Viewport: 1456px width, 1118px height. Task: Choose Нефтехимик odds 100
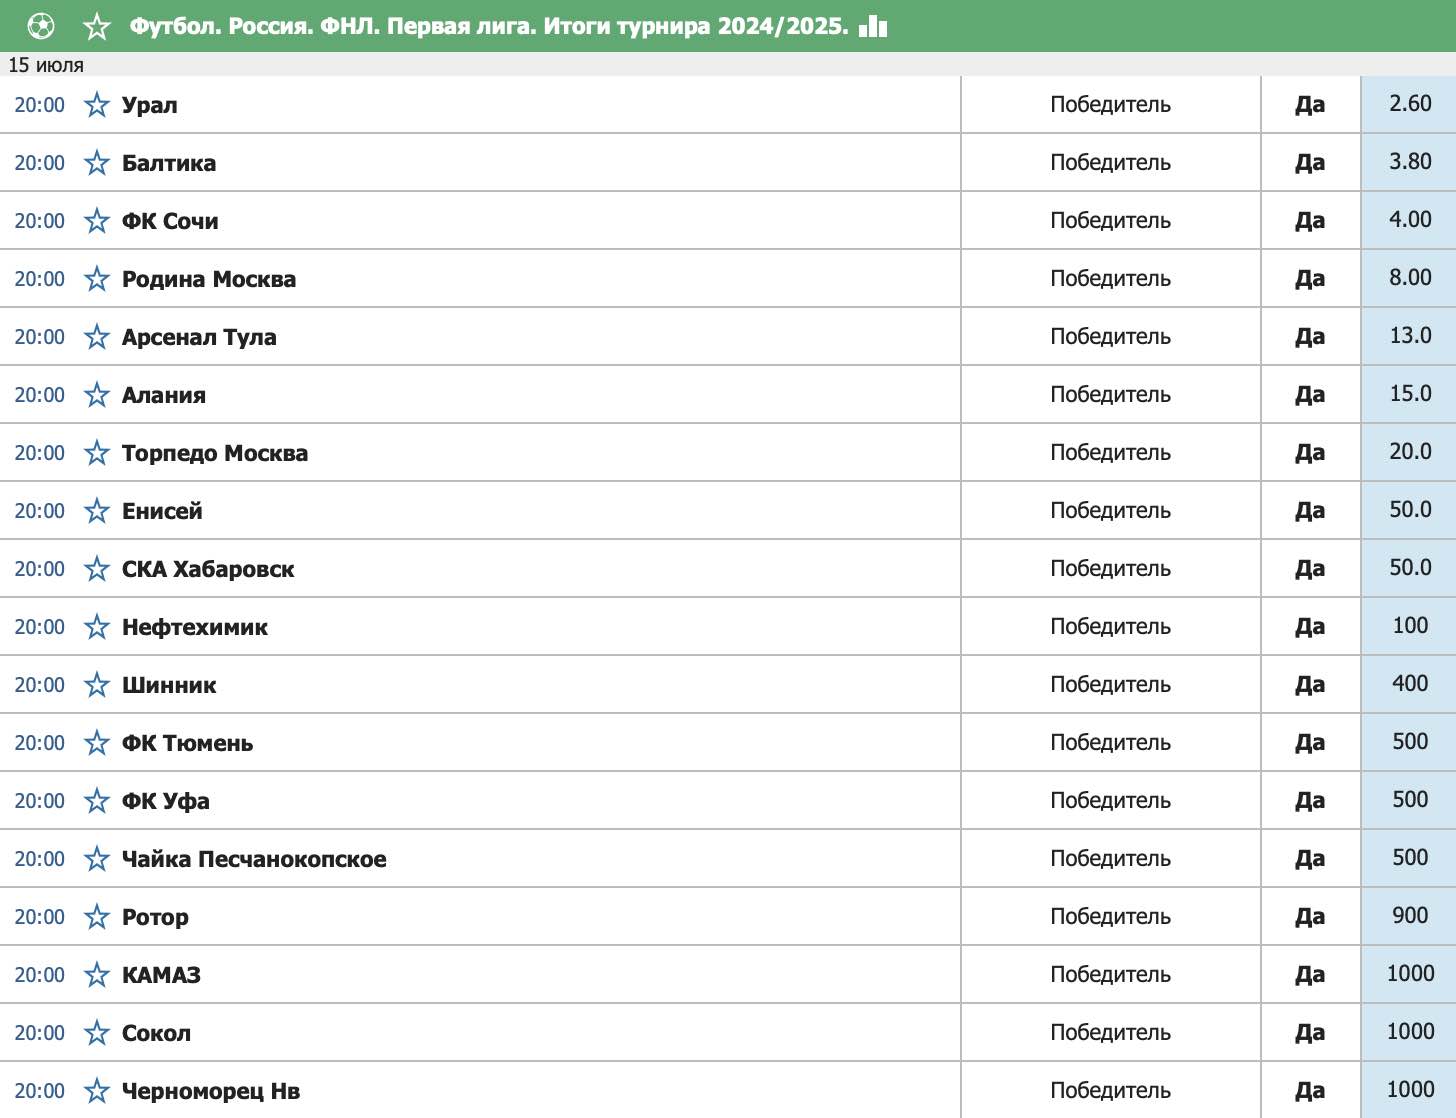click(1409, 626)
